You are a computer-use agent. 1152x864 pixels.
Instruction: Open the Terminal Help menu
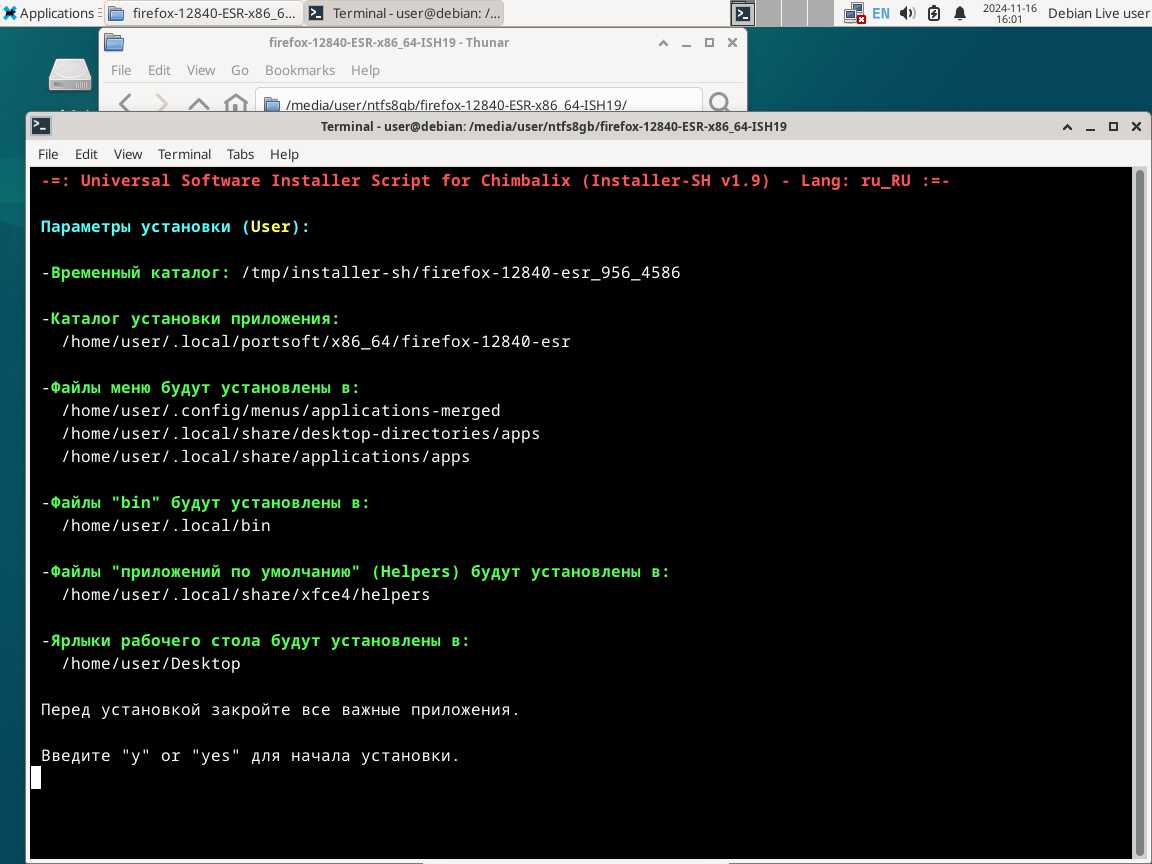pyautogui.click(x=284, y=154)
